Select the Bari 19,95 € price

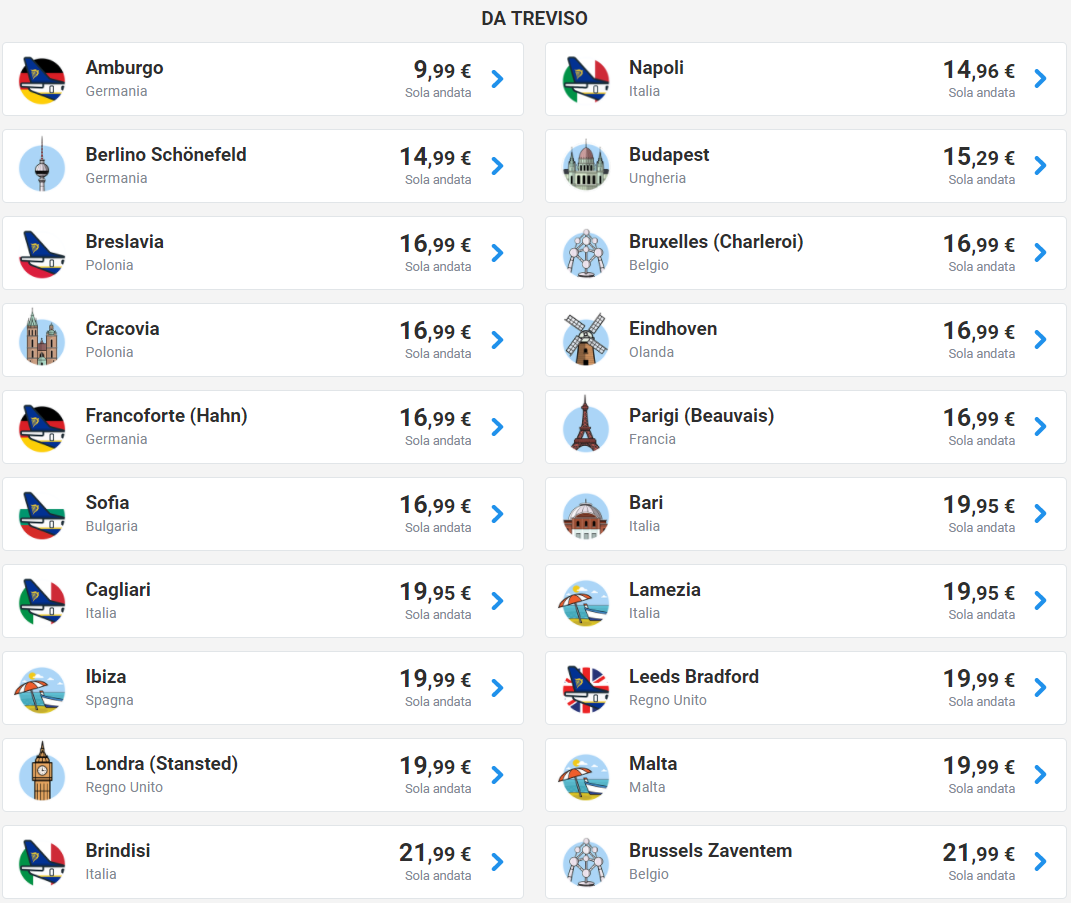[x=979, y=505]
